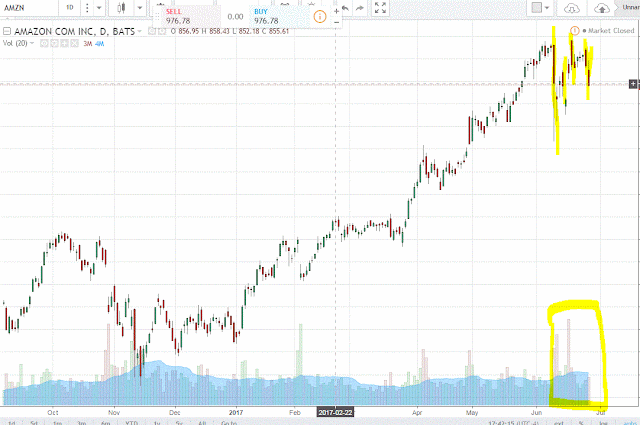Click the 3M volume value
640x425 pixels.
(x=88, y=43)
